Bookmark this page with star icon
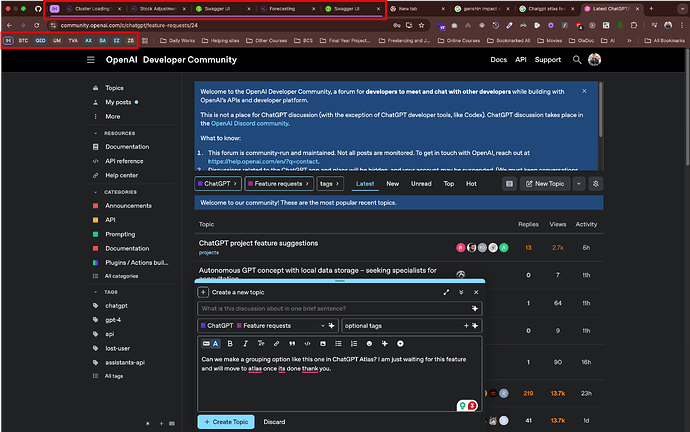 (421, 26)
